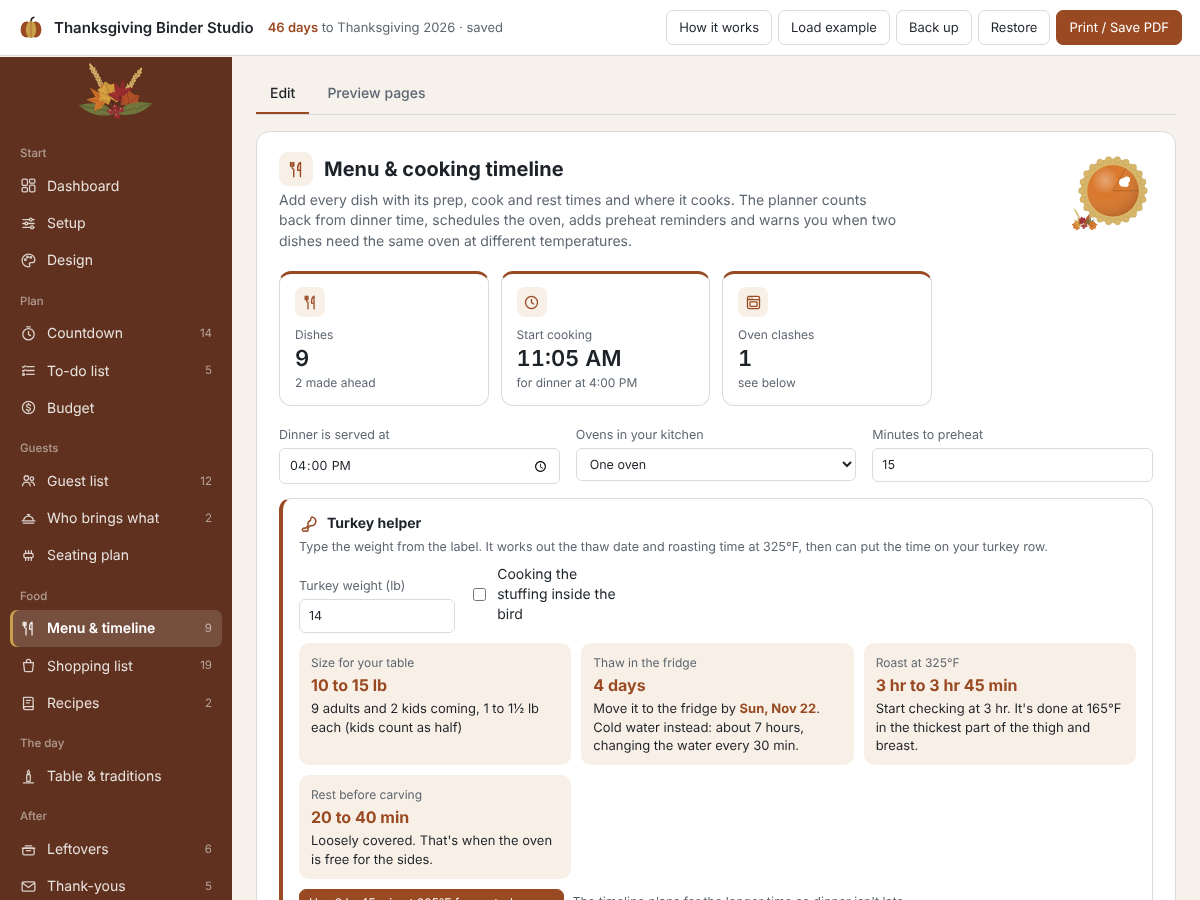The image size is (1200, 900).
Task: Open Dashboard in the sidebar
Action: click(116, 186)
